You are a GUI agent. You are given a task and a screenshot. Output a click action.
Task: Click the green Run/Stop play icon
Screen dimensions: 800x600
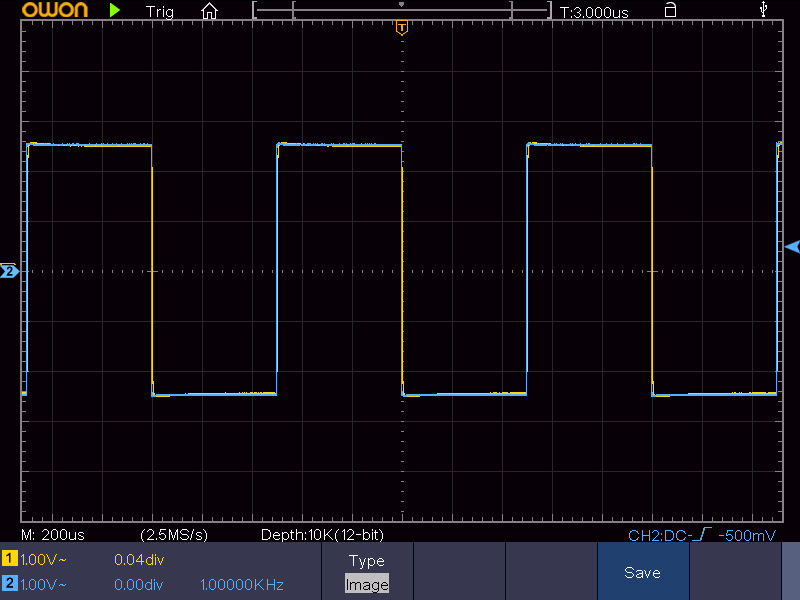point(115,11)
